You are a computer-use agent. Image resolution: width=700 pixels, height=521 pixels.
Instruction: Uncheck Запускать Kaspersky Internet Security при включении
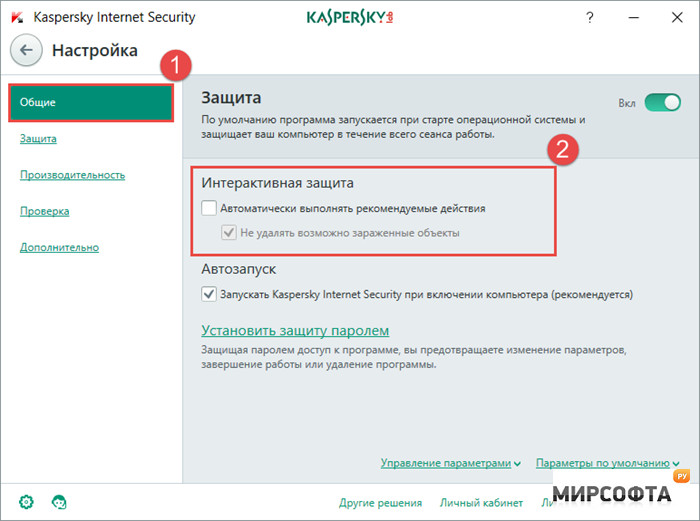point(208,294)
